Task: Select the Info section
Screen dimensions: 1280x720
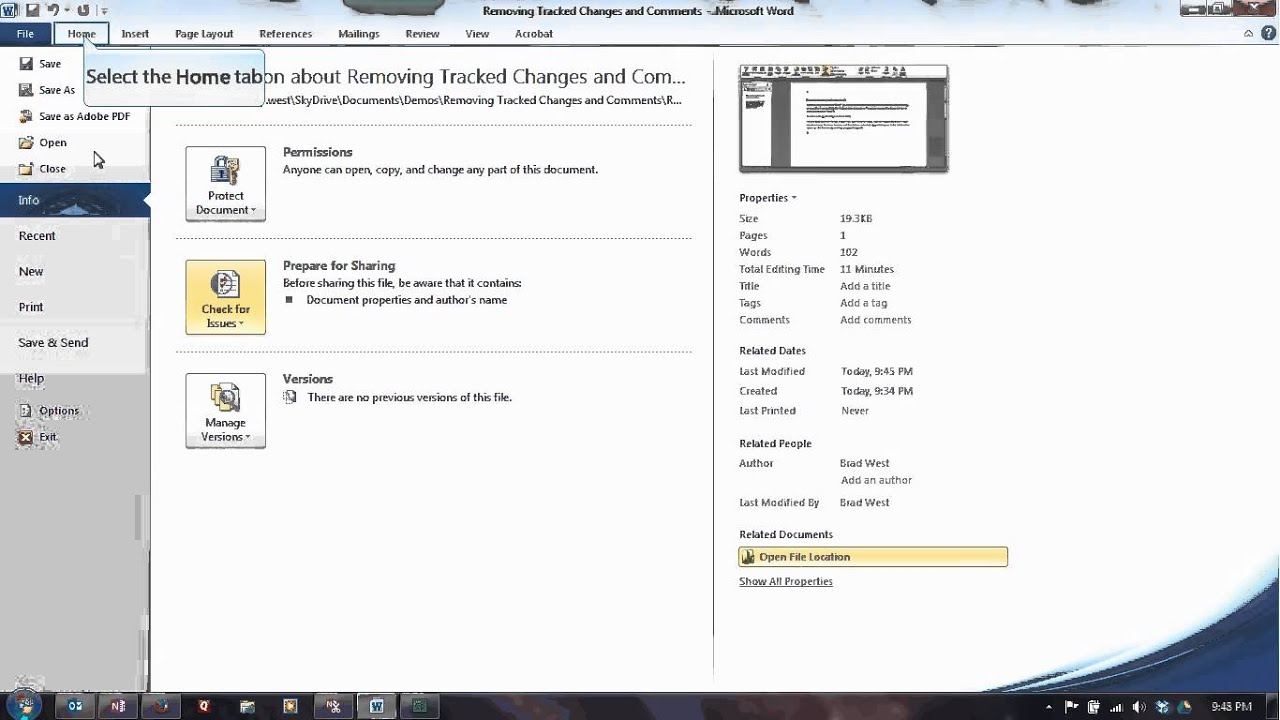Action: click(75, 200)
